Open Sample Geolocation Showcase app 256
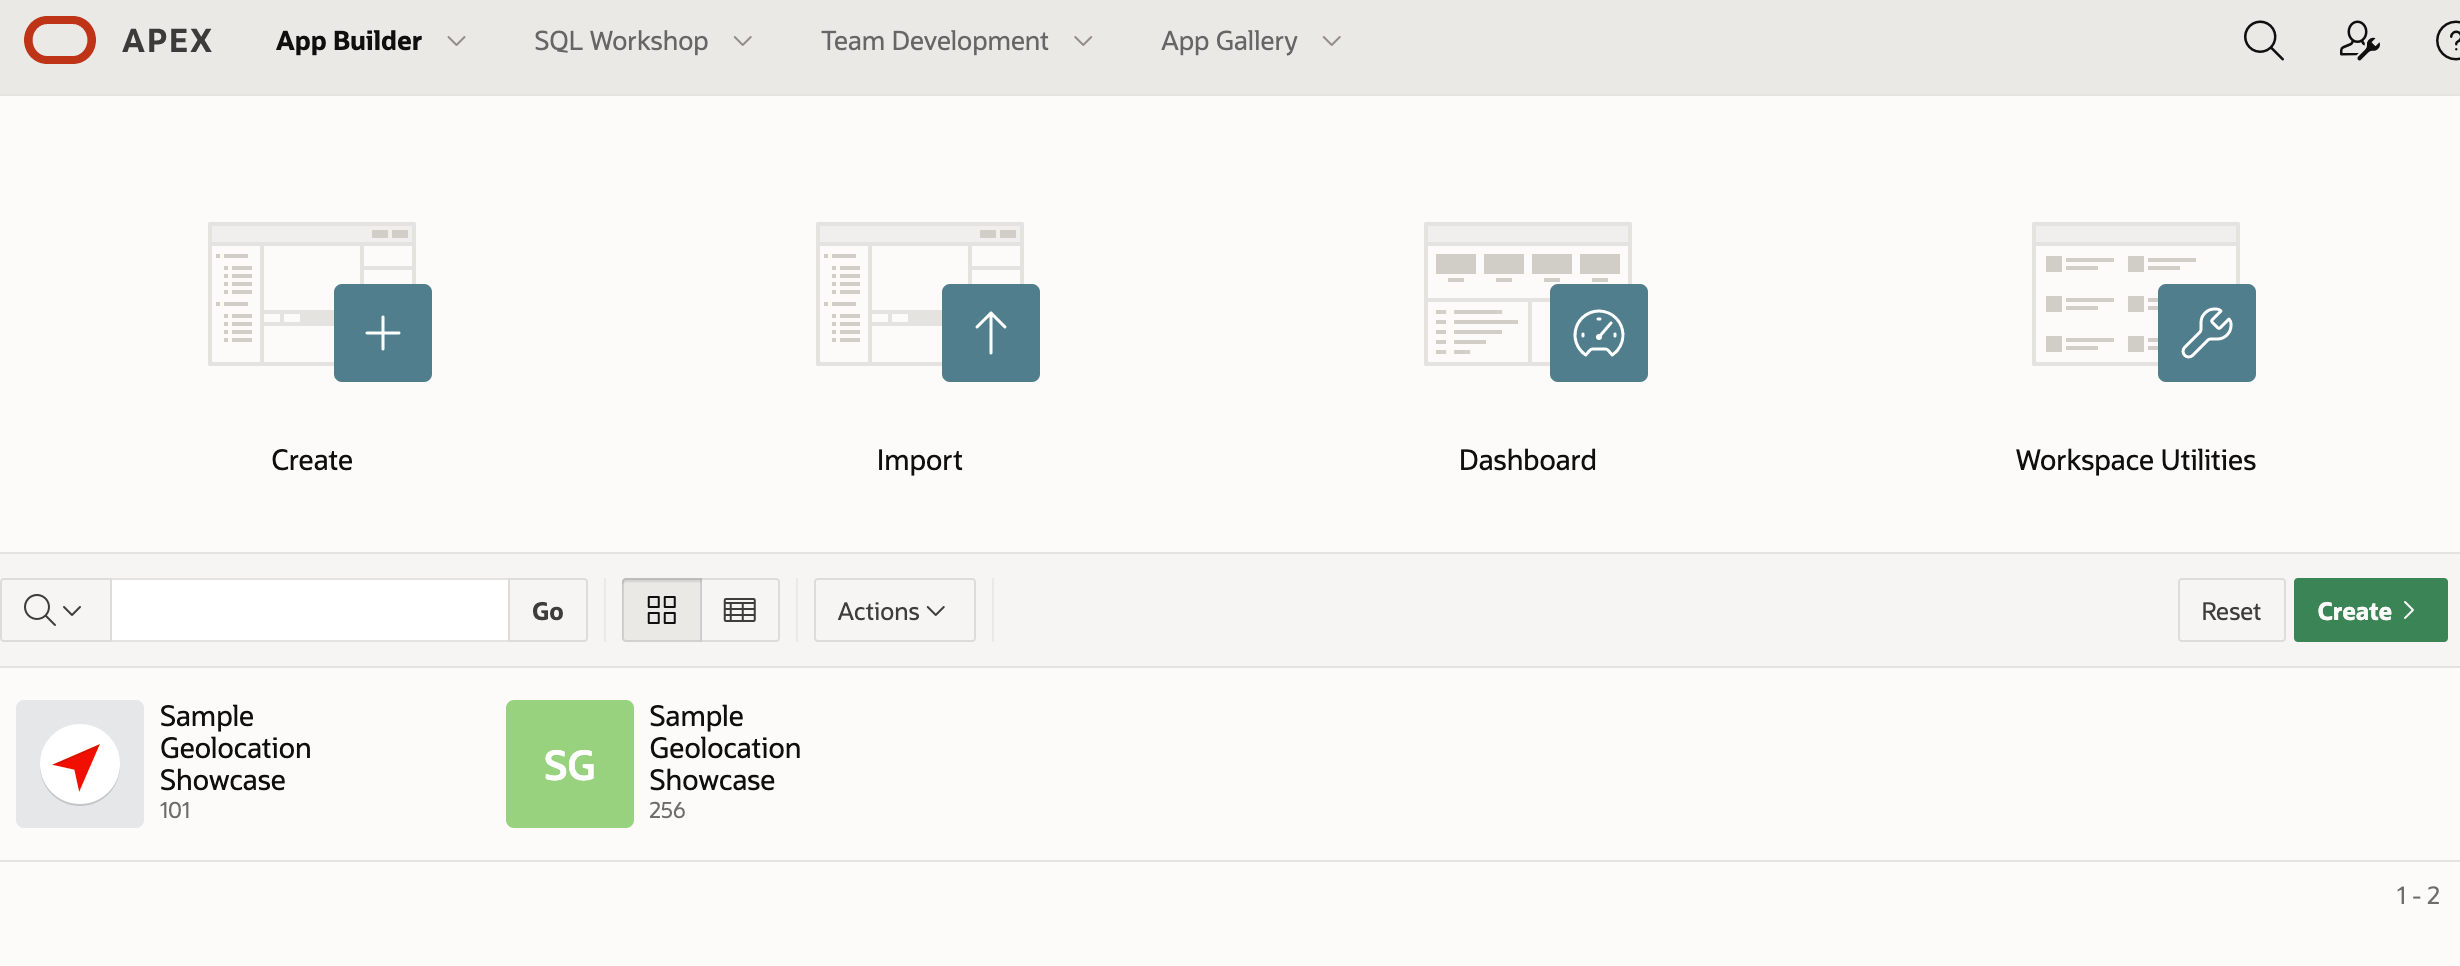 (570, 764)
